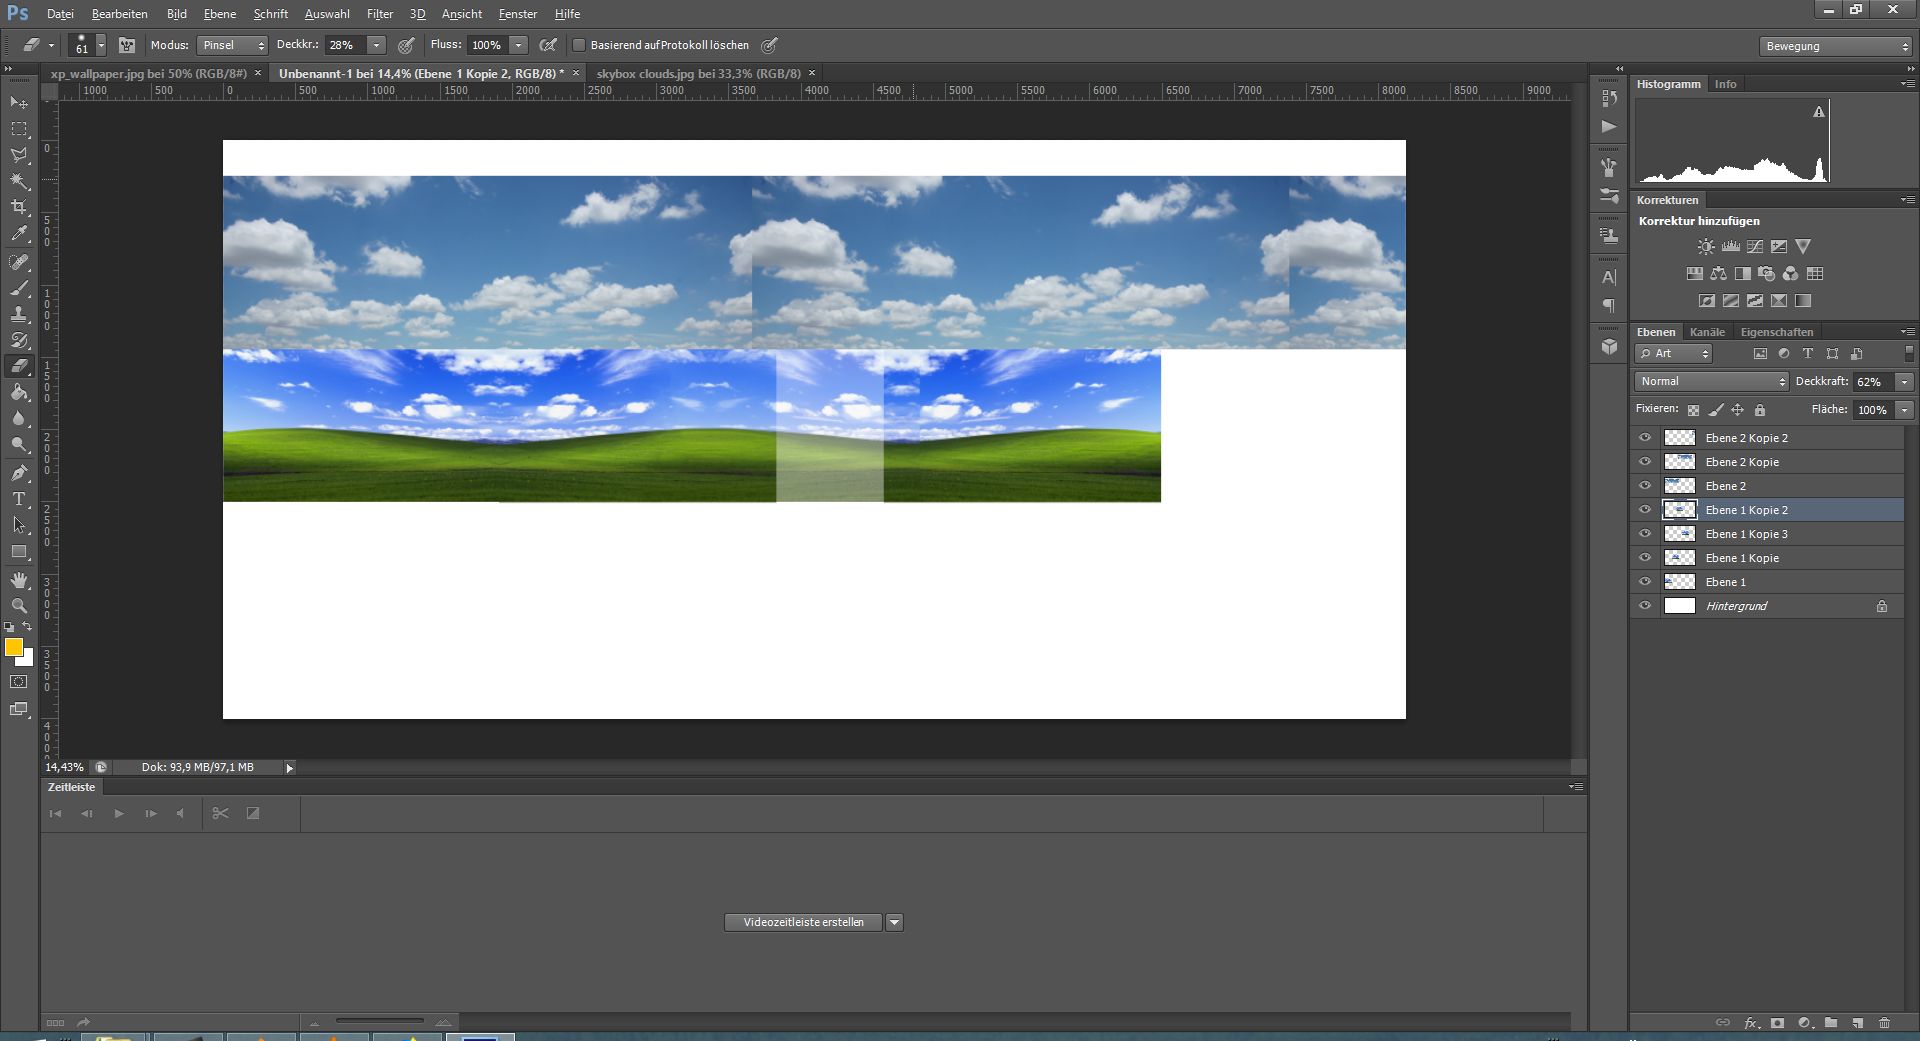Image resolution: width=1920 pixels, height=1041 pixels.
Task: Select the Crop tool
Action: coord(19,207)
